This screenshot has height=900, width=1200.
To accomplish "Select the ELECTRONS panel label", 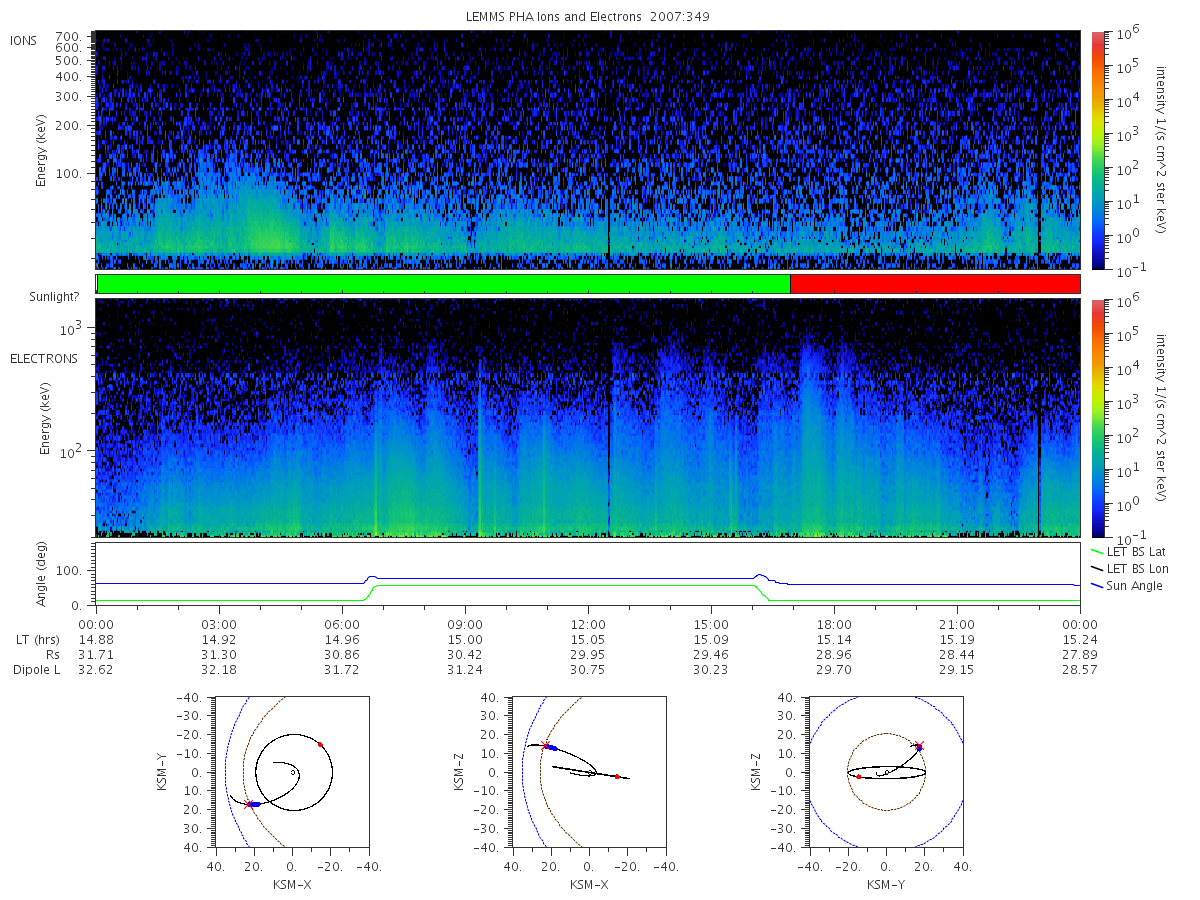I will pos(43,358).
